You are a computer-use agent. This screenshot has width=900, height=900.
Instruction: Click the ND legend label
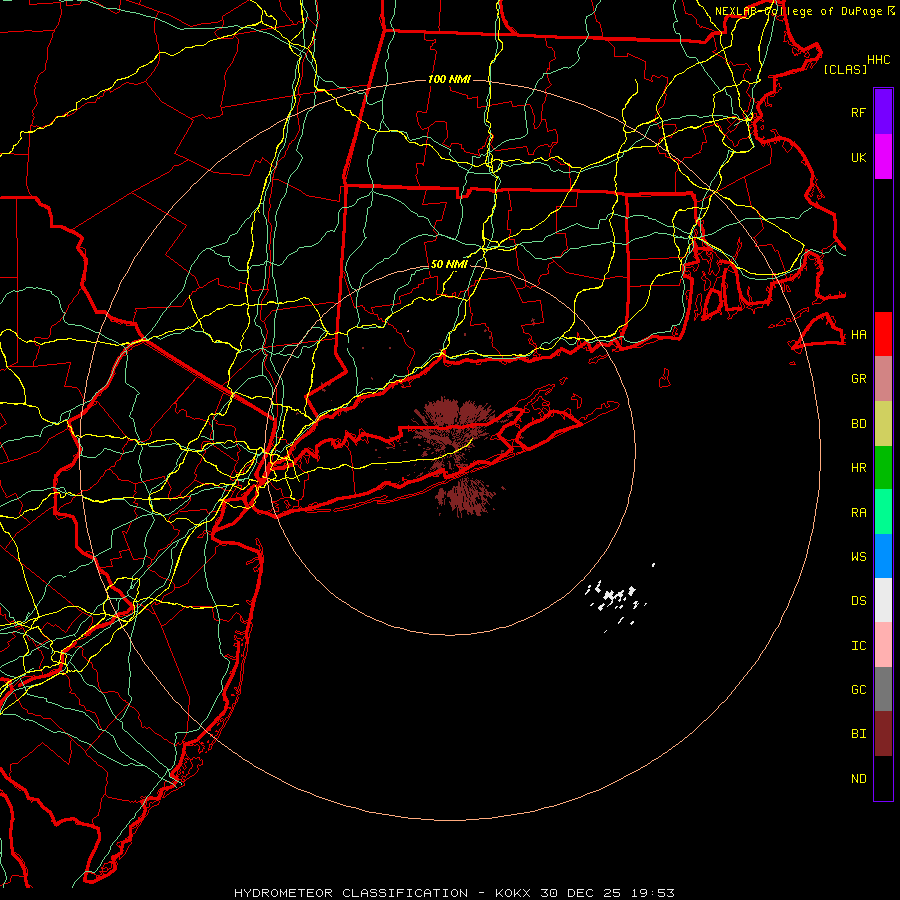(858, 779)
